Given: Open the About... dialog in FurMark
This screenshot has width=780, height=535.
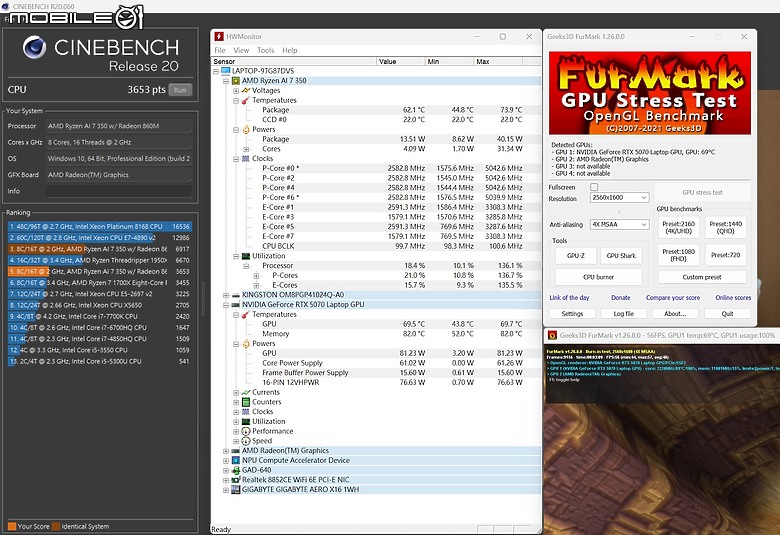Looking at the screenshot, I should (675, 314).
